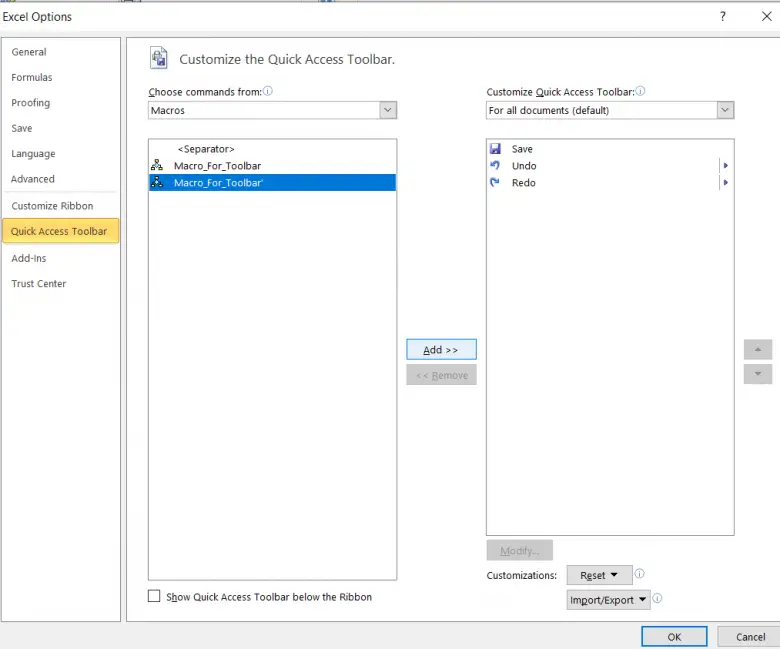Switch to the Customize Ribbon section

pyautogui.click(x=52, y=206)
